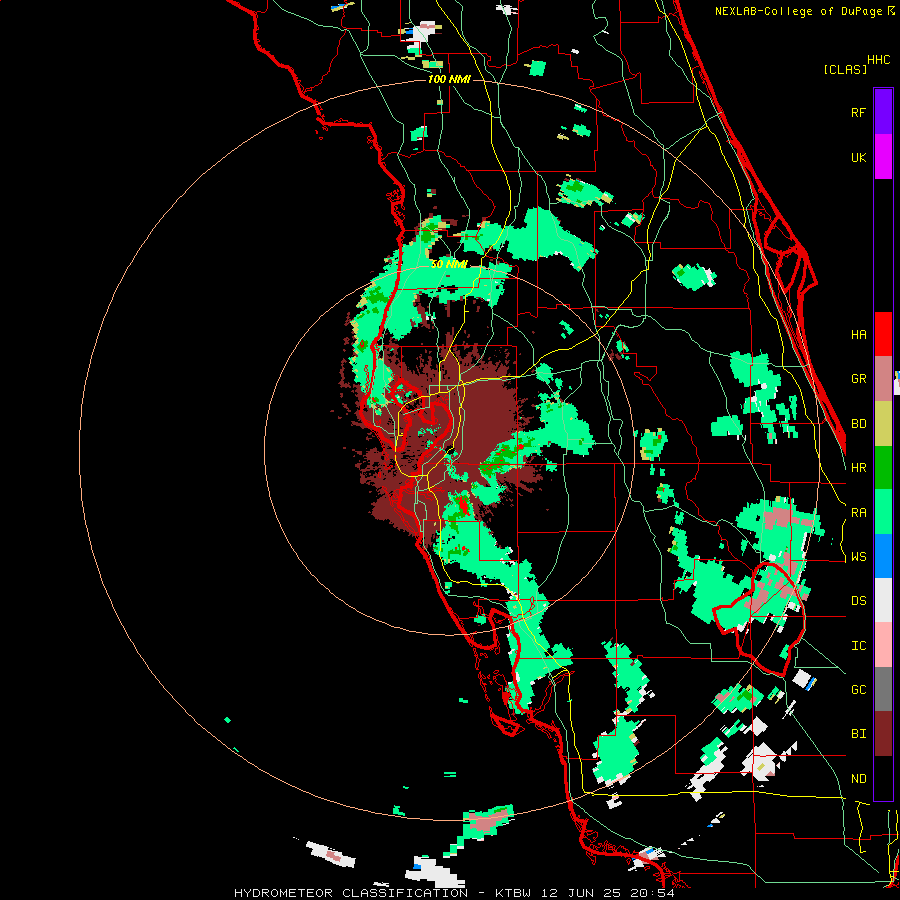Pick the light green RA rain swatch

(x=883, y=512)
